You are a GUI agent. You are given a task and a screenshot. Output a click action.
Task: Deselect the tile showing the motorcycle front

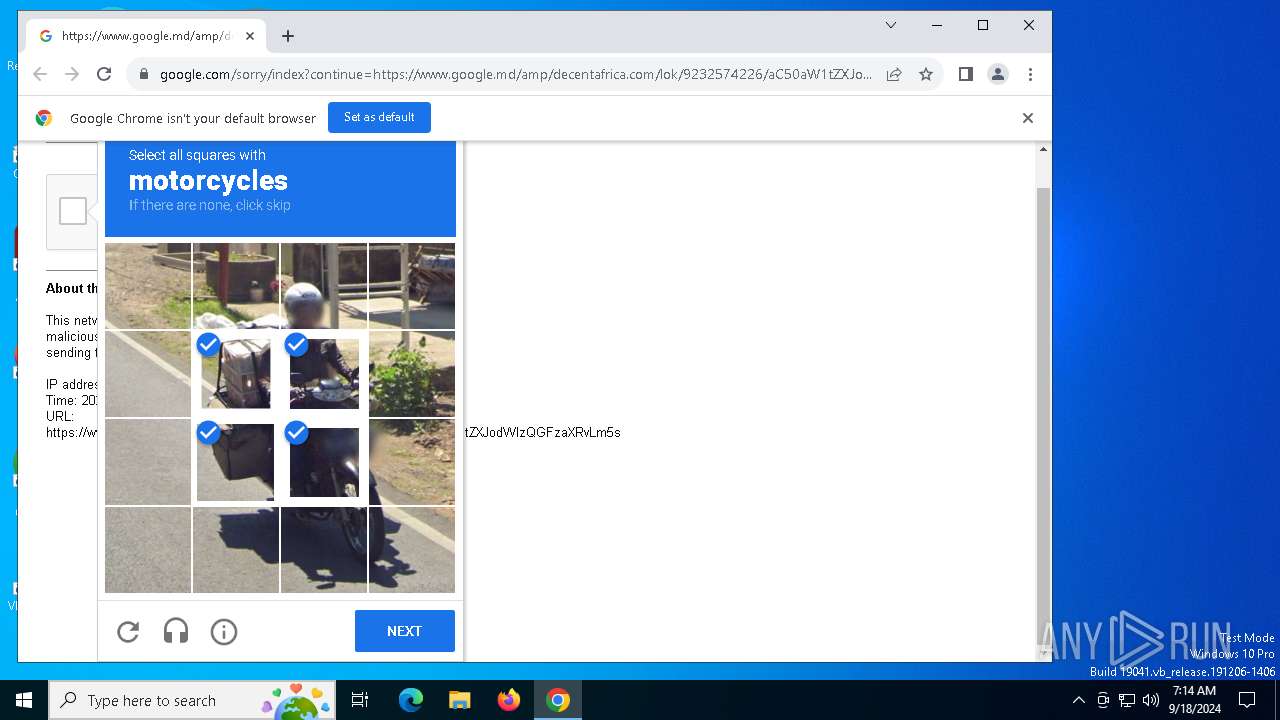pos(324,462)
